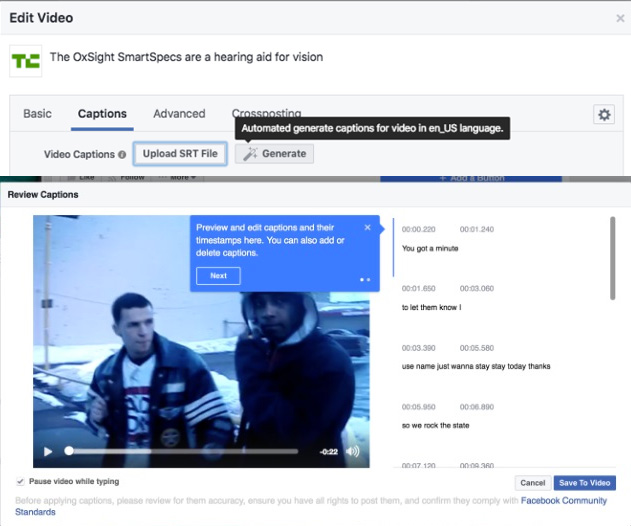Dismiss the blue caption preview tooltip

point(367,227)
